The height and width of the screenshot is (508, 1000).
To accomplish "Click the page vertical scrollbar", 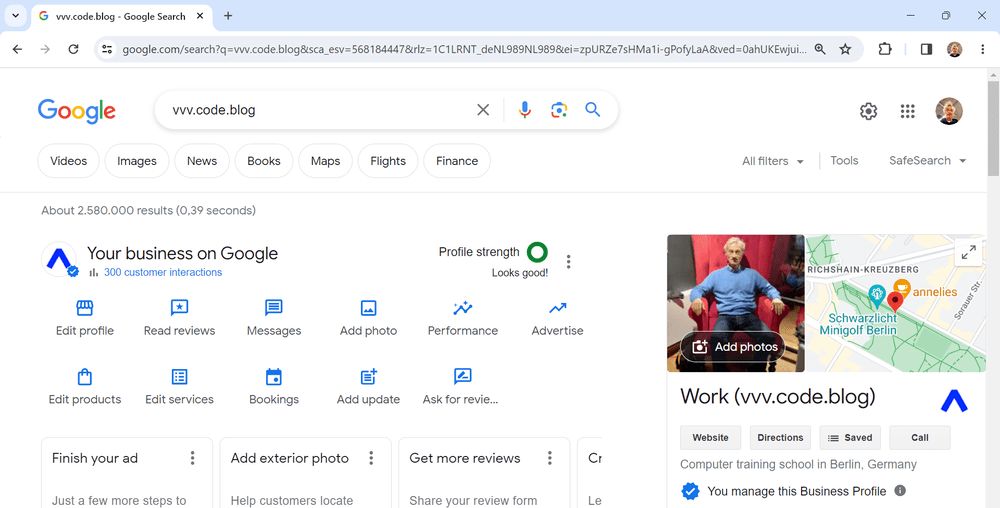I will coord(994,127).
